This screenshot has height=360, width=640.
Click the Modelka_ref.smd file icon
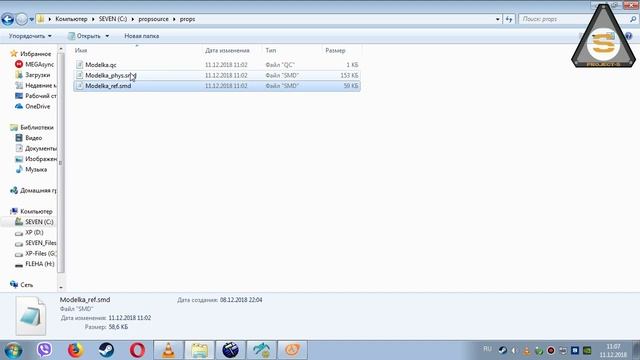(80, 86)
